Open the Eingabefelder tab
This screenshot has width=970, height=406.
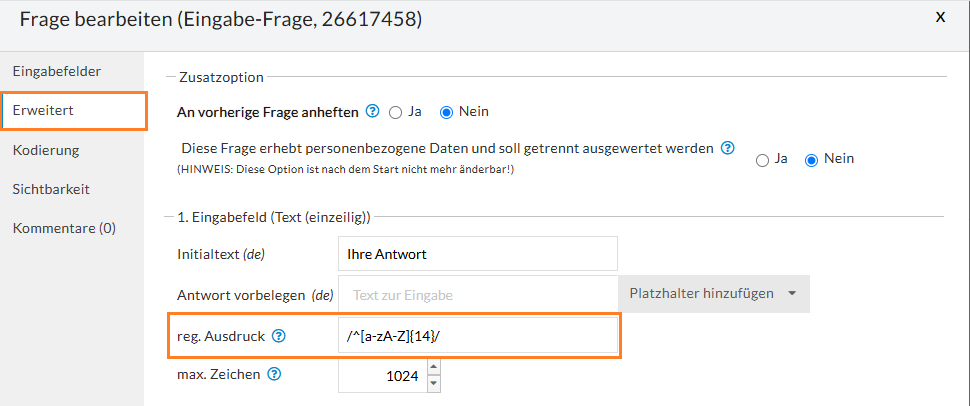pos(57,71)
